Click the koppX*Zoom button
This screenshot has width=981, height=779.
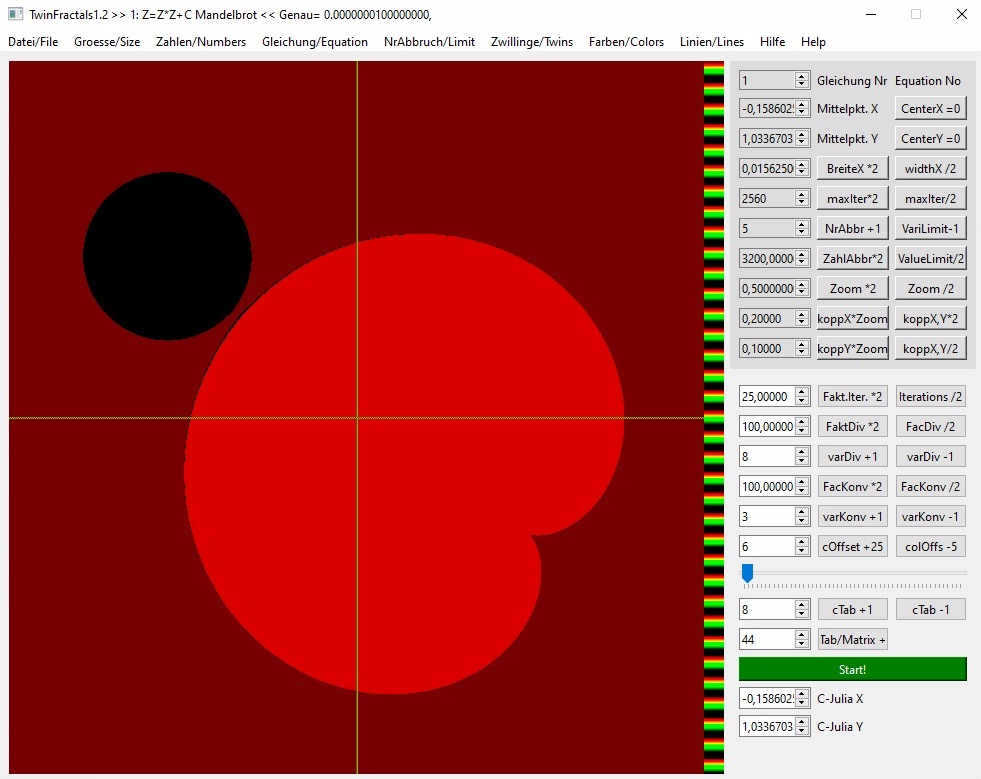coord(852,319)
